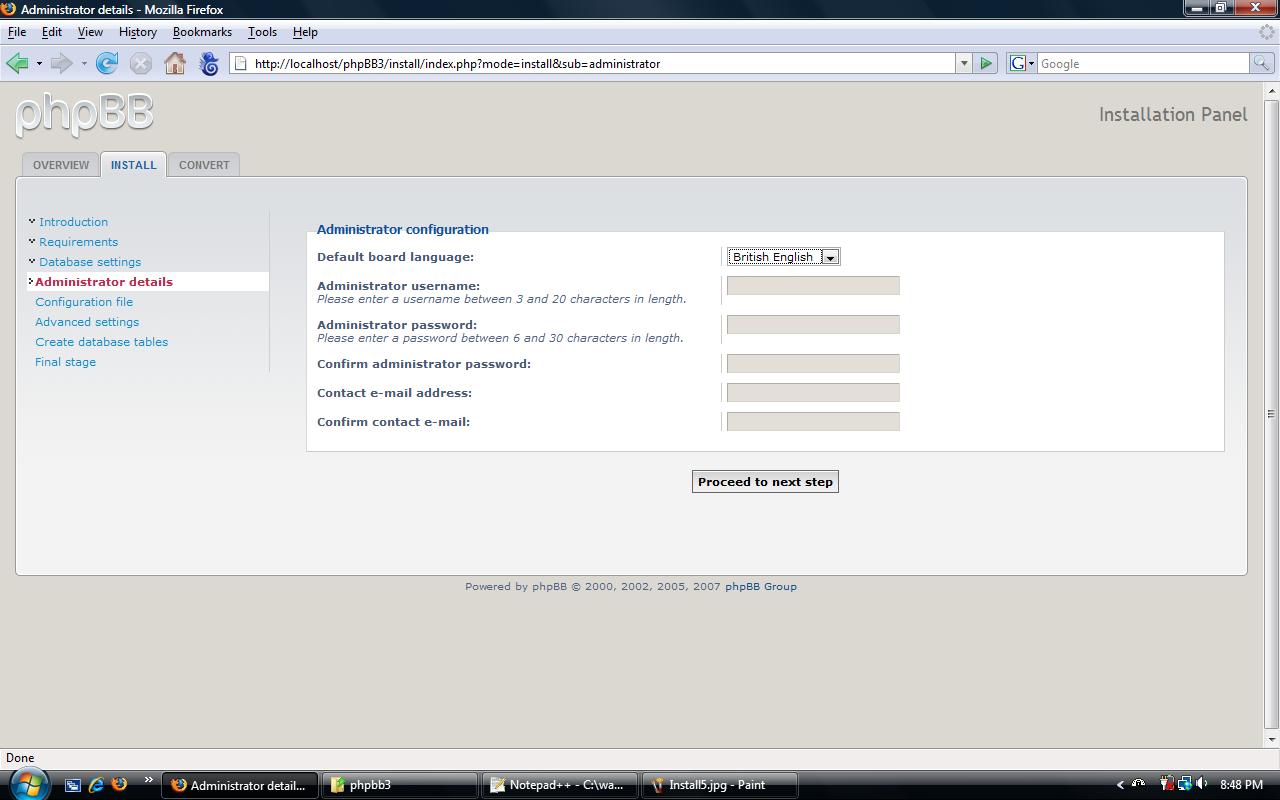Open Internet Explorer from quick launch
1280x800 pixels.
tap(97, 785)
